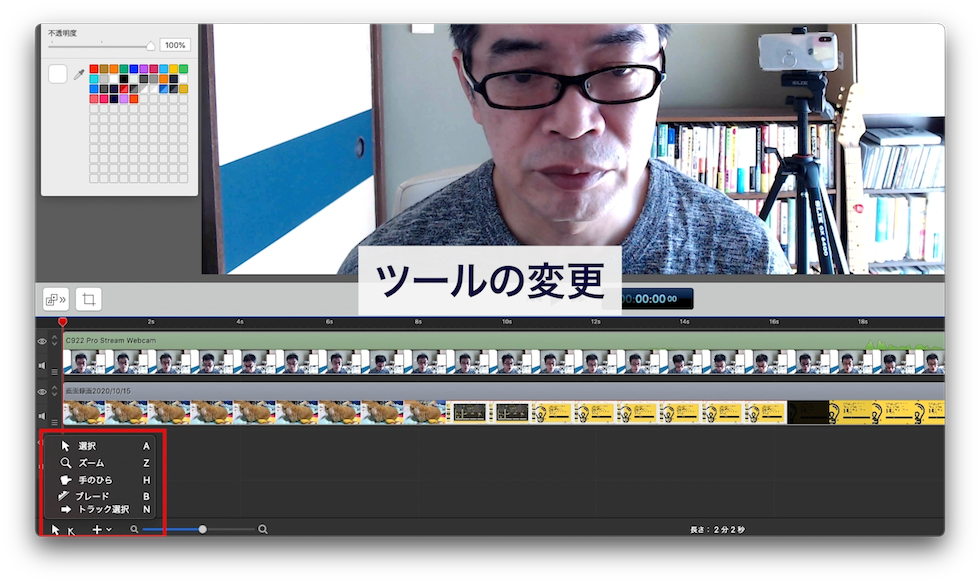980x583 pixels.
Task: Mute the C922 Pro Stream Webcam audio
Action: point(43,364)
